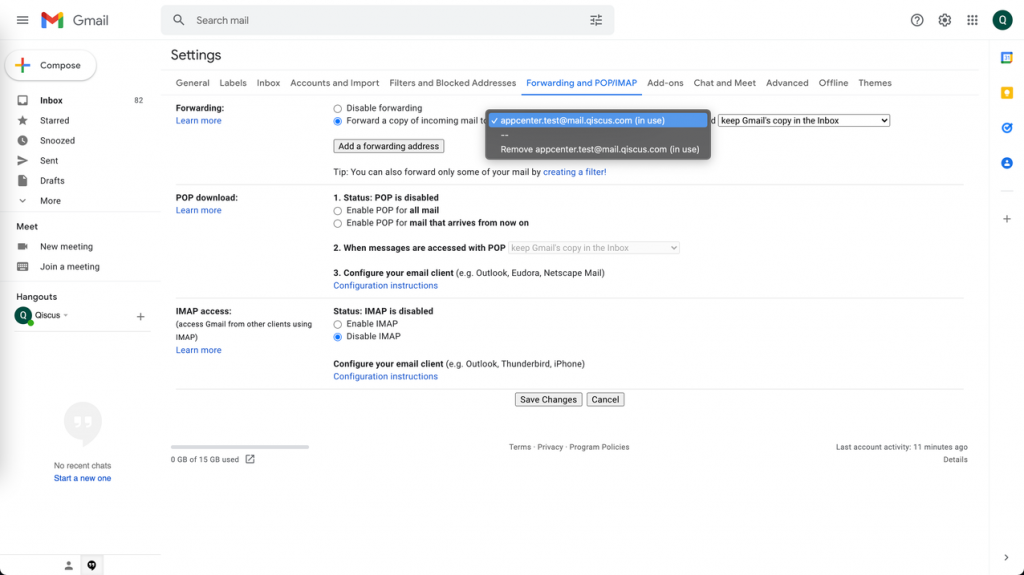The height and width of the screenshot is (575, 1024).
Task: Show search options filter icon
Action: (596, 20)
